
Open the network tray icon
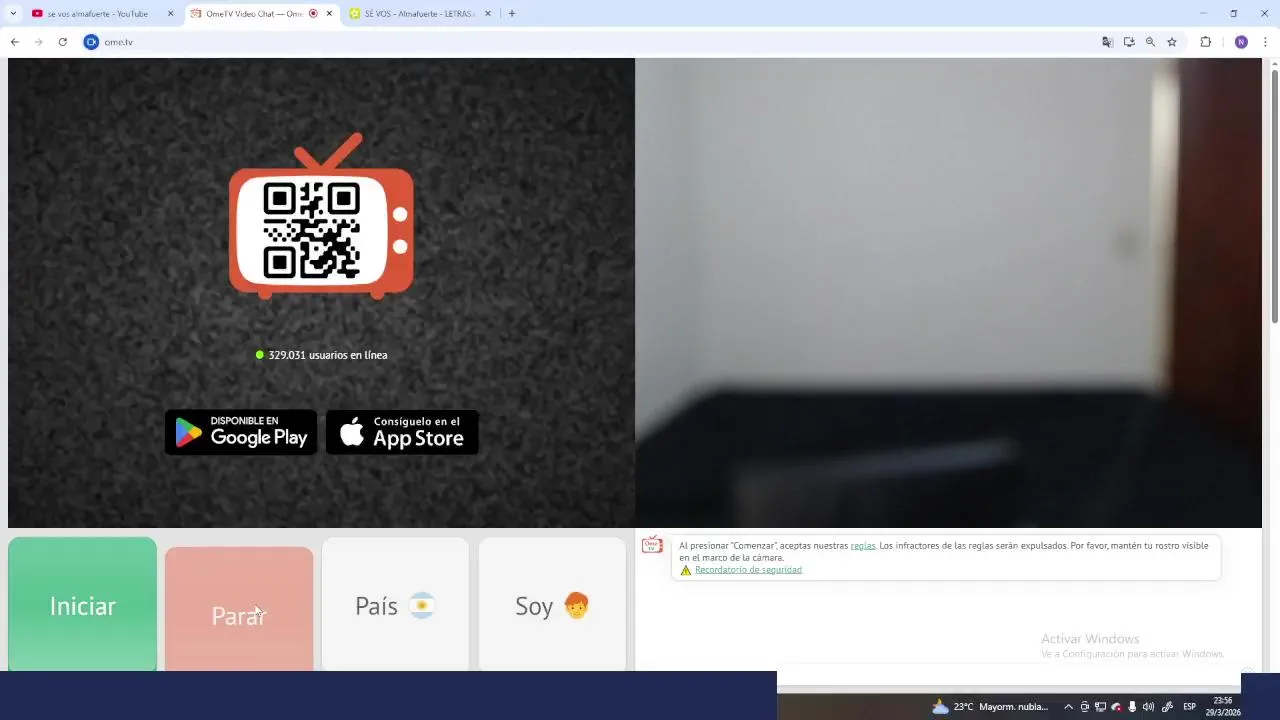click(1100, 707)
